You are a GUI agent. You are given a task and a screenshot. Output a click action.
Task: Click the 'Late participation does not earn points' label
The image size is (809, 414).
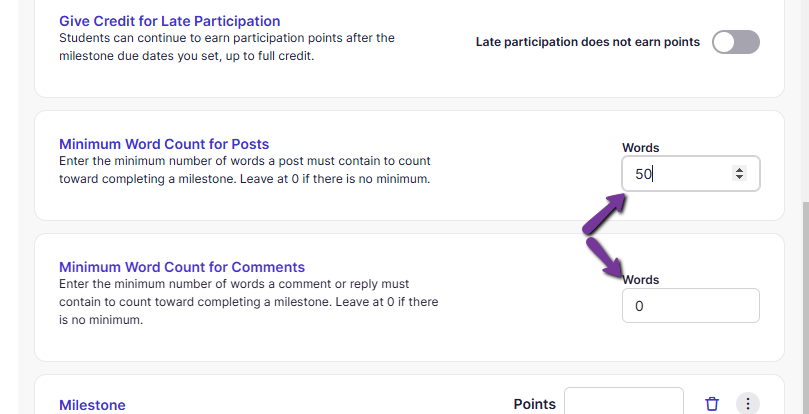(x=587, y=42)
